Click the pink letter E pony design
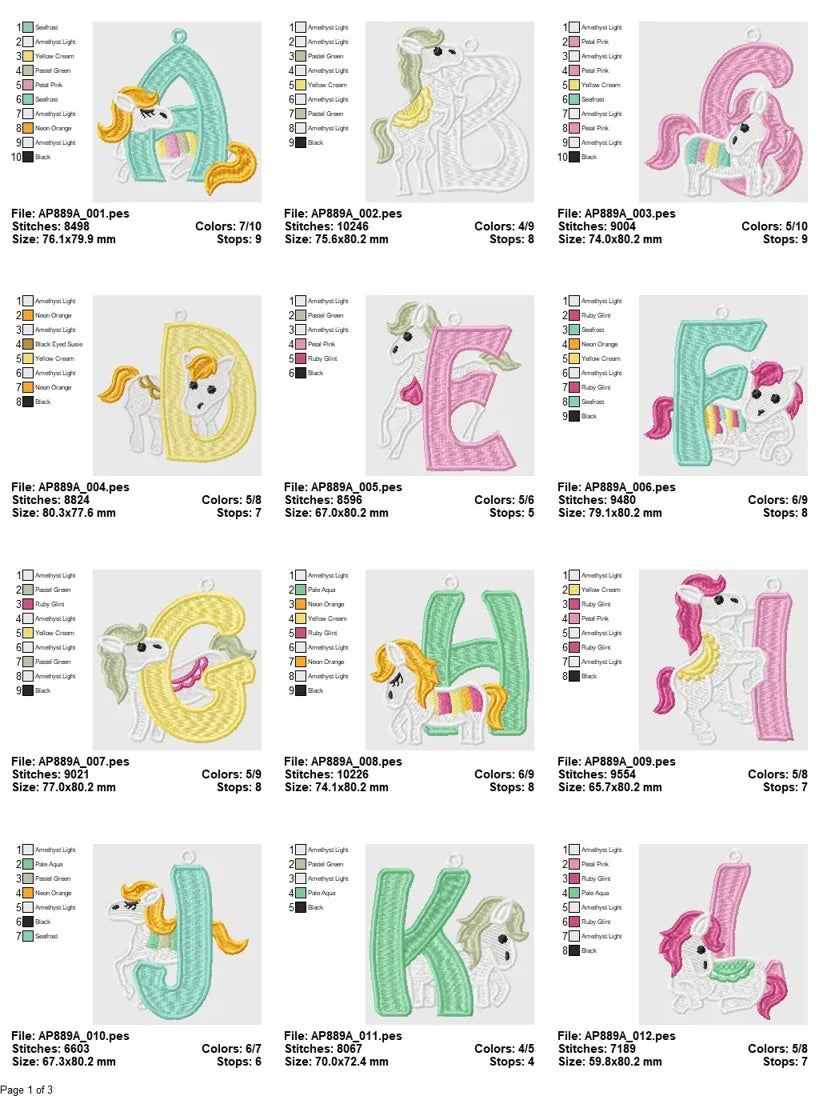The width and height of the screenshot is (819, 1096). pyautogui.click(x=449, y=385)
